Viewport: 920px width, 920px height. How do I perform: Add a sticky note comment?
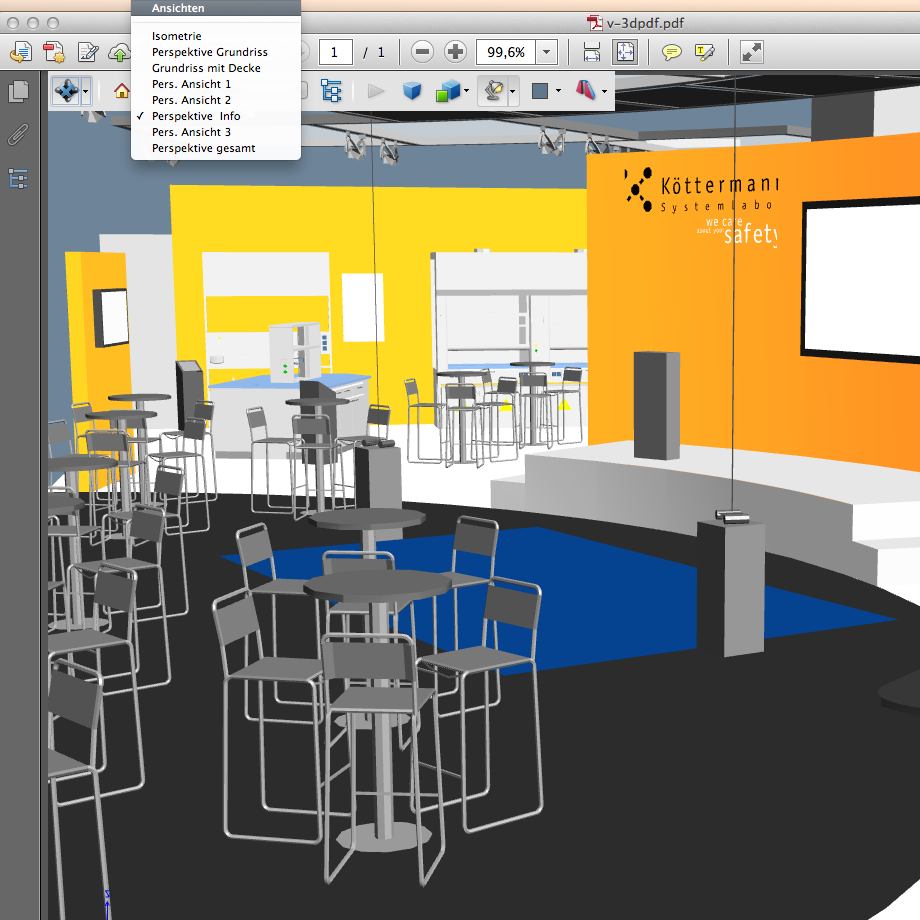pyautogui.click(x=672, y=51)
